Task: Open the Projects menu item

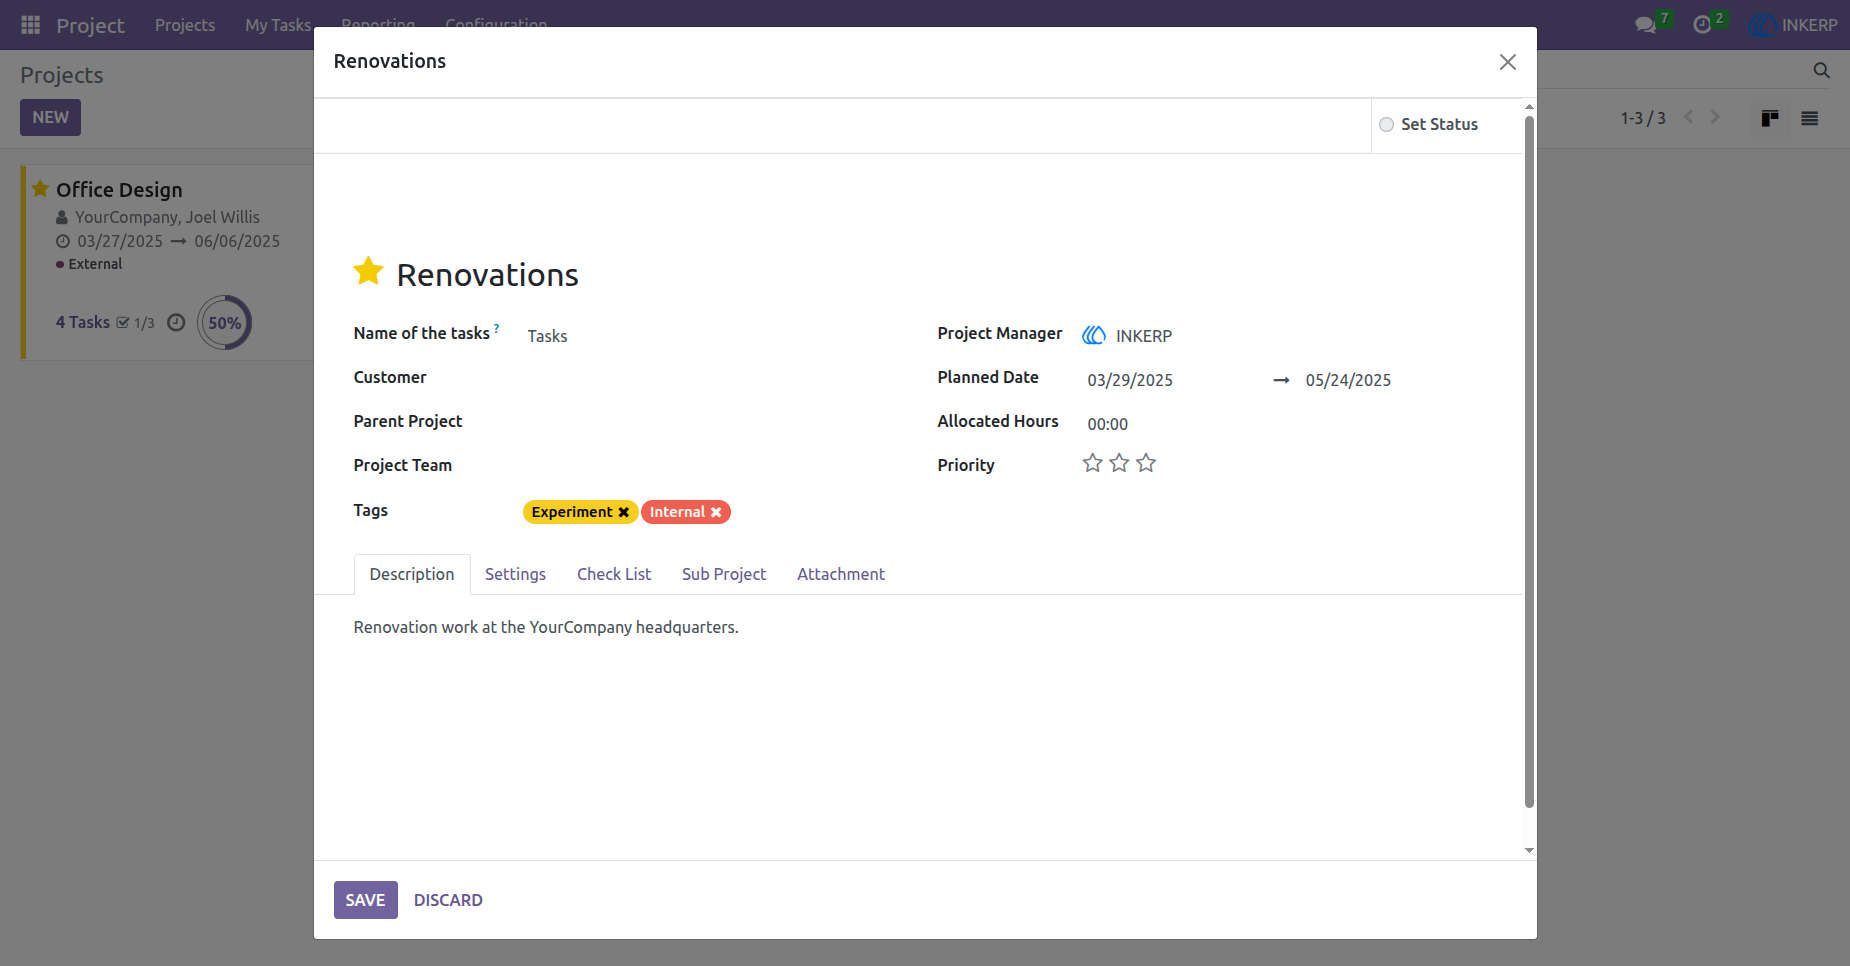Action: (185, 25)
